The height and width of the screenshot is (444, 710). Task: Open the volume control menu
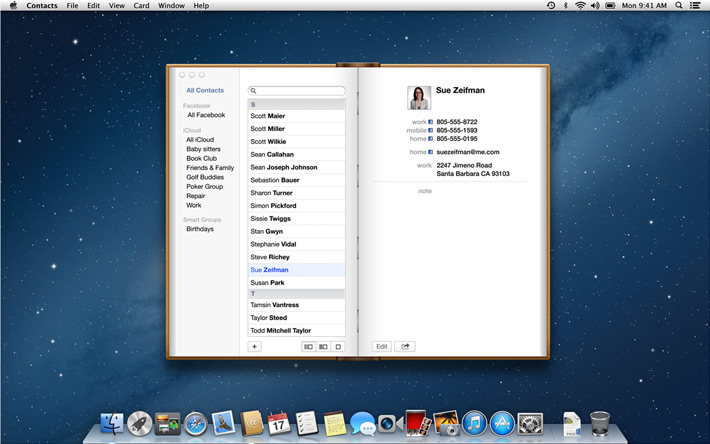[x=594, y=6]
